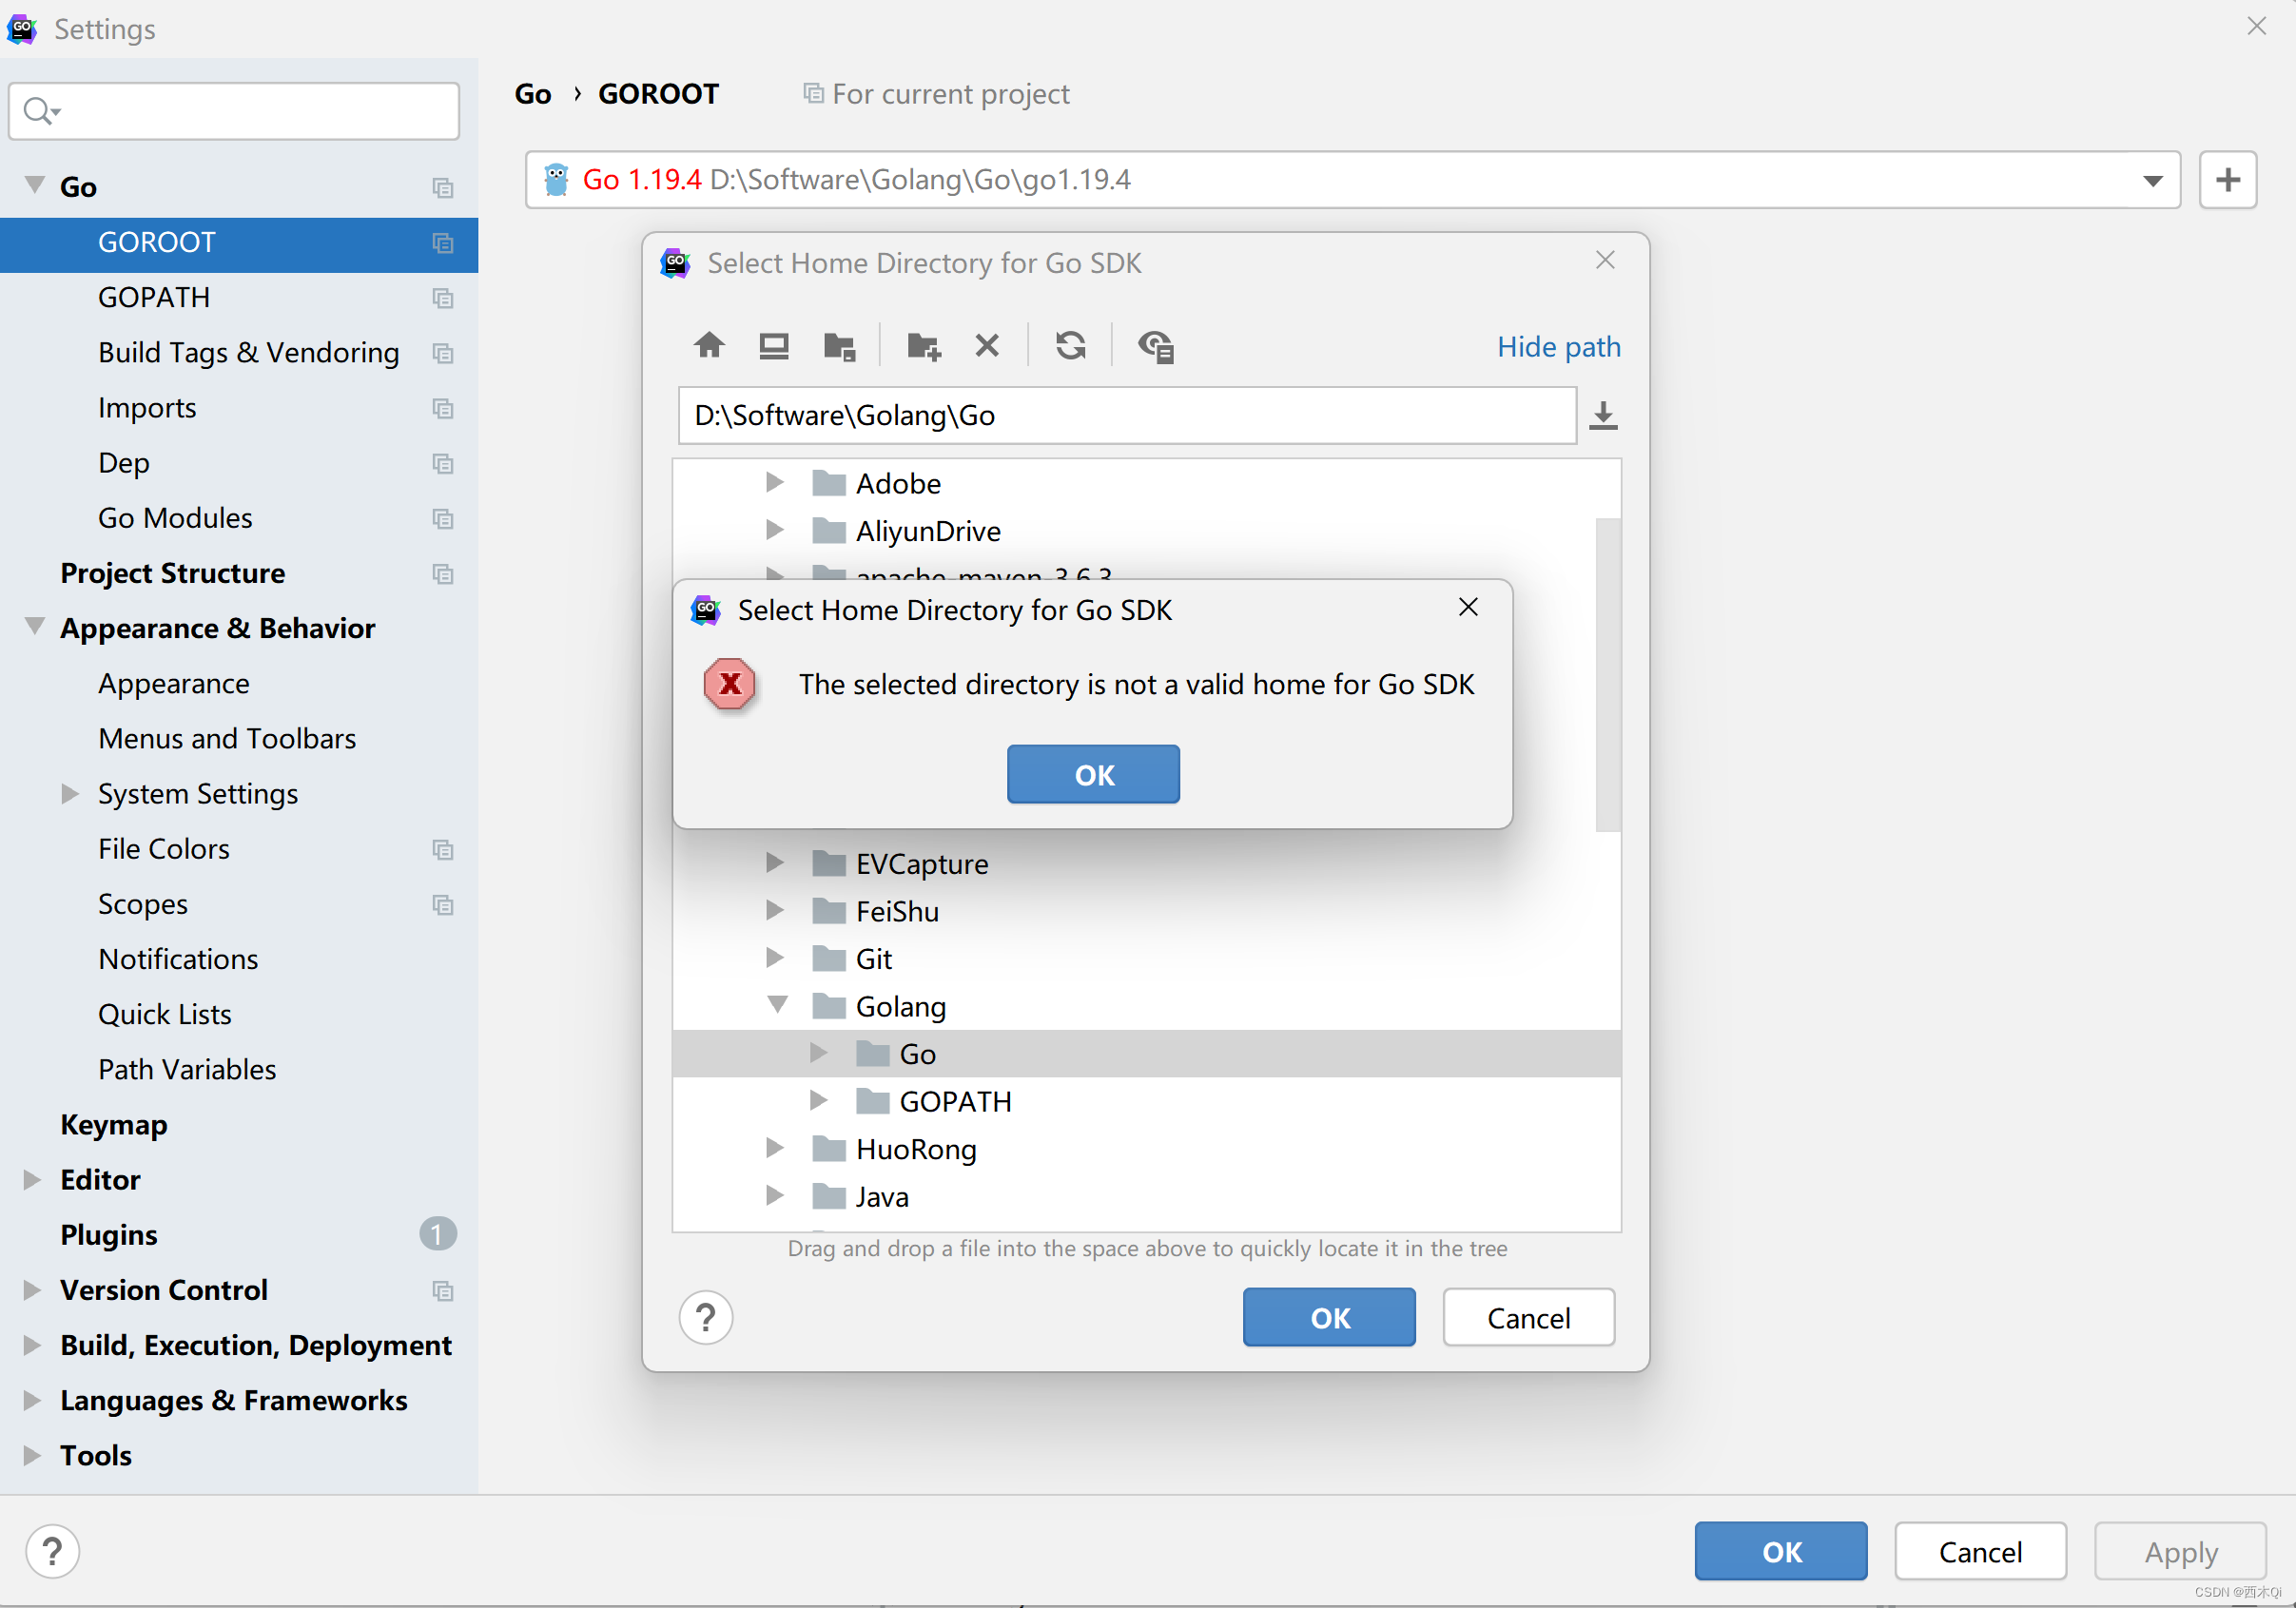Collapse the Golang folder in tree
The width and height of the screenshot is (2296, 1608).
(x=776, y=1005)
